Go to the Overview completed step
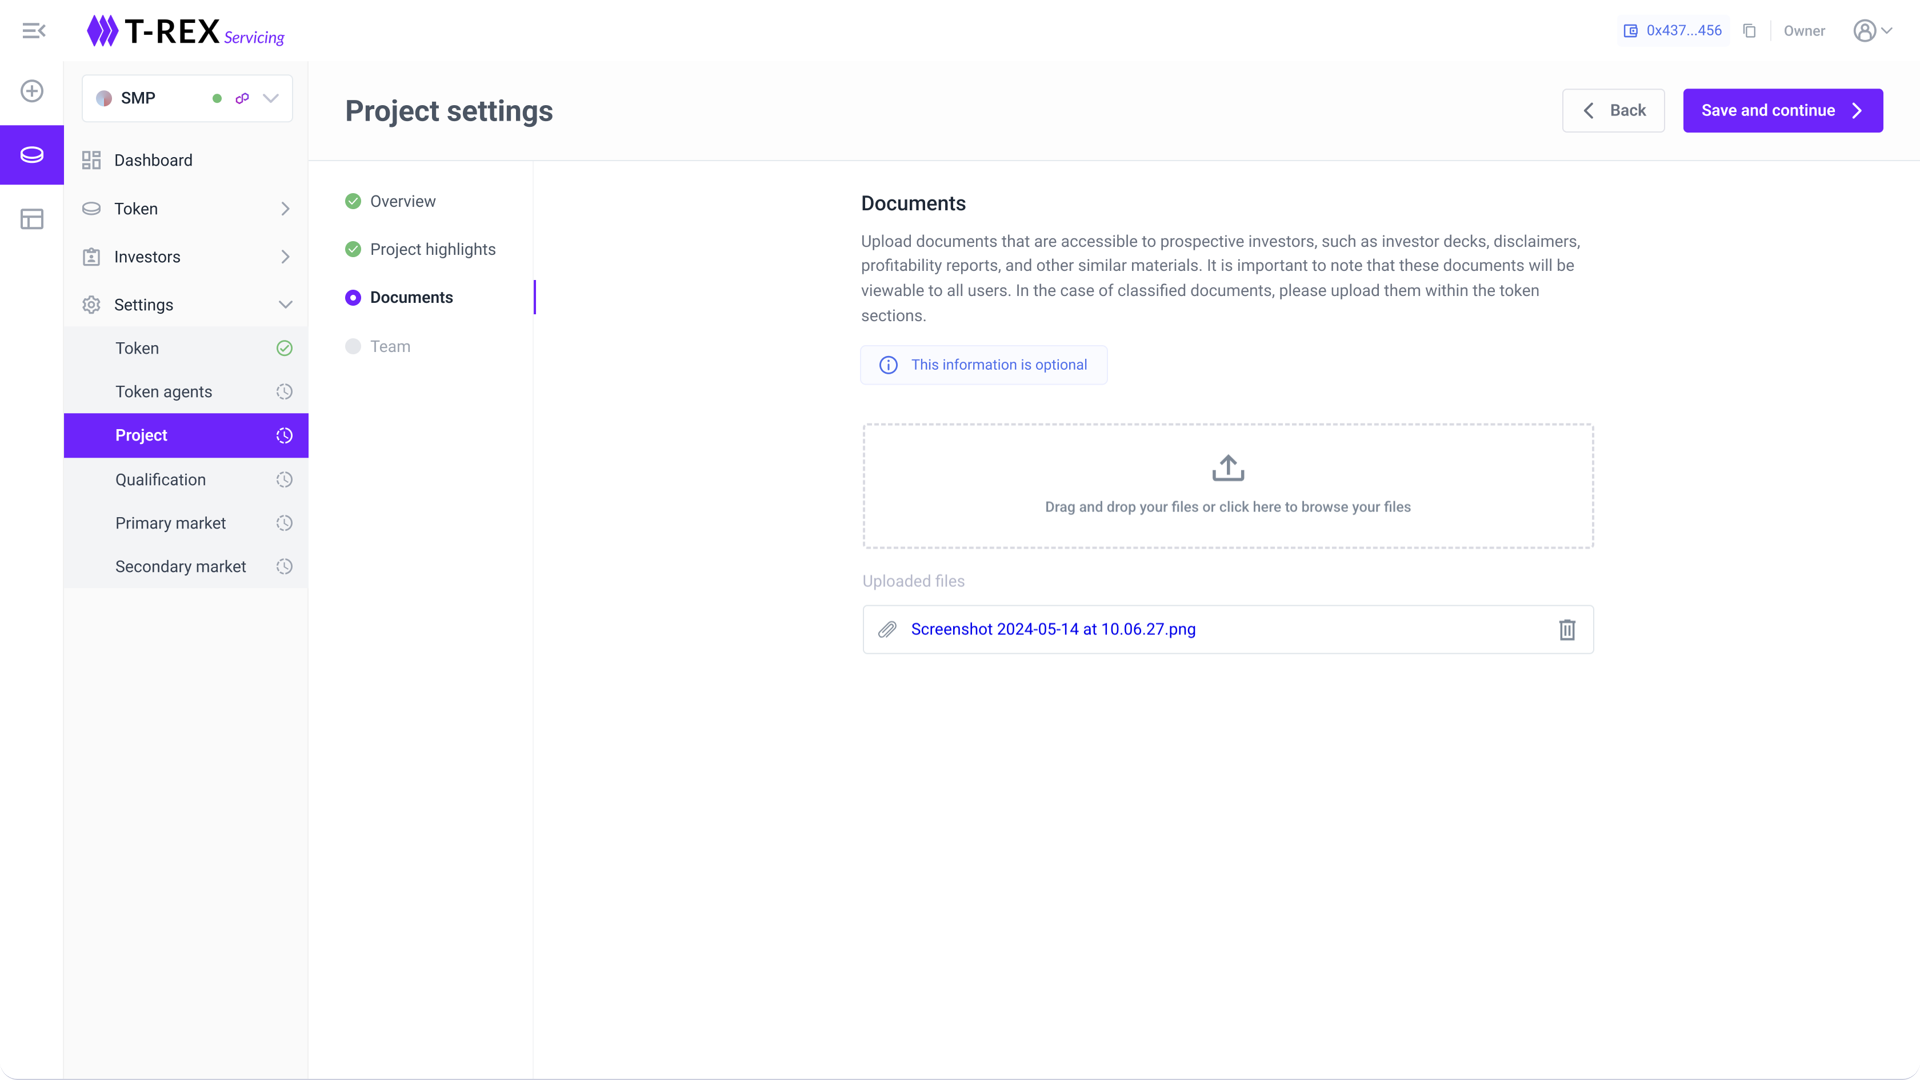This screenshot has height=1080, width=1920. [402, 202]
